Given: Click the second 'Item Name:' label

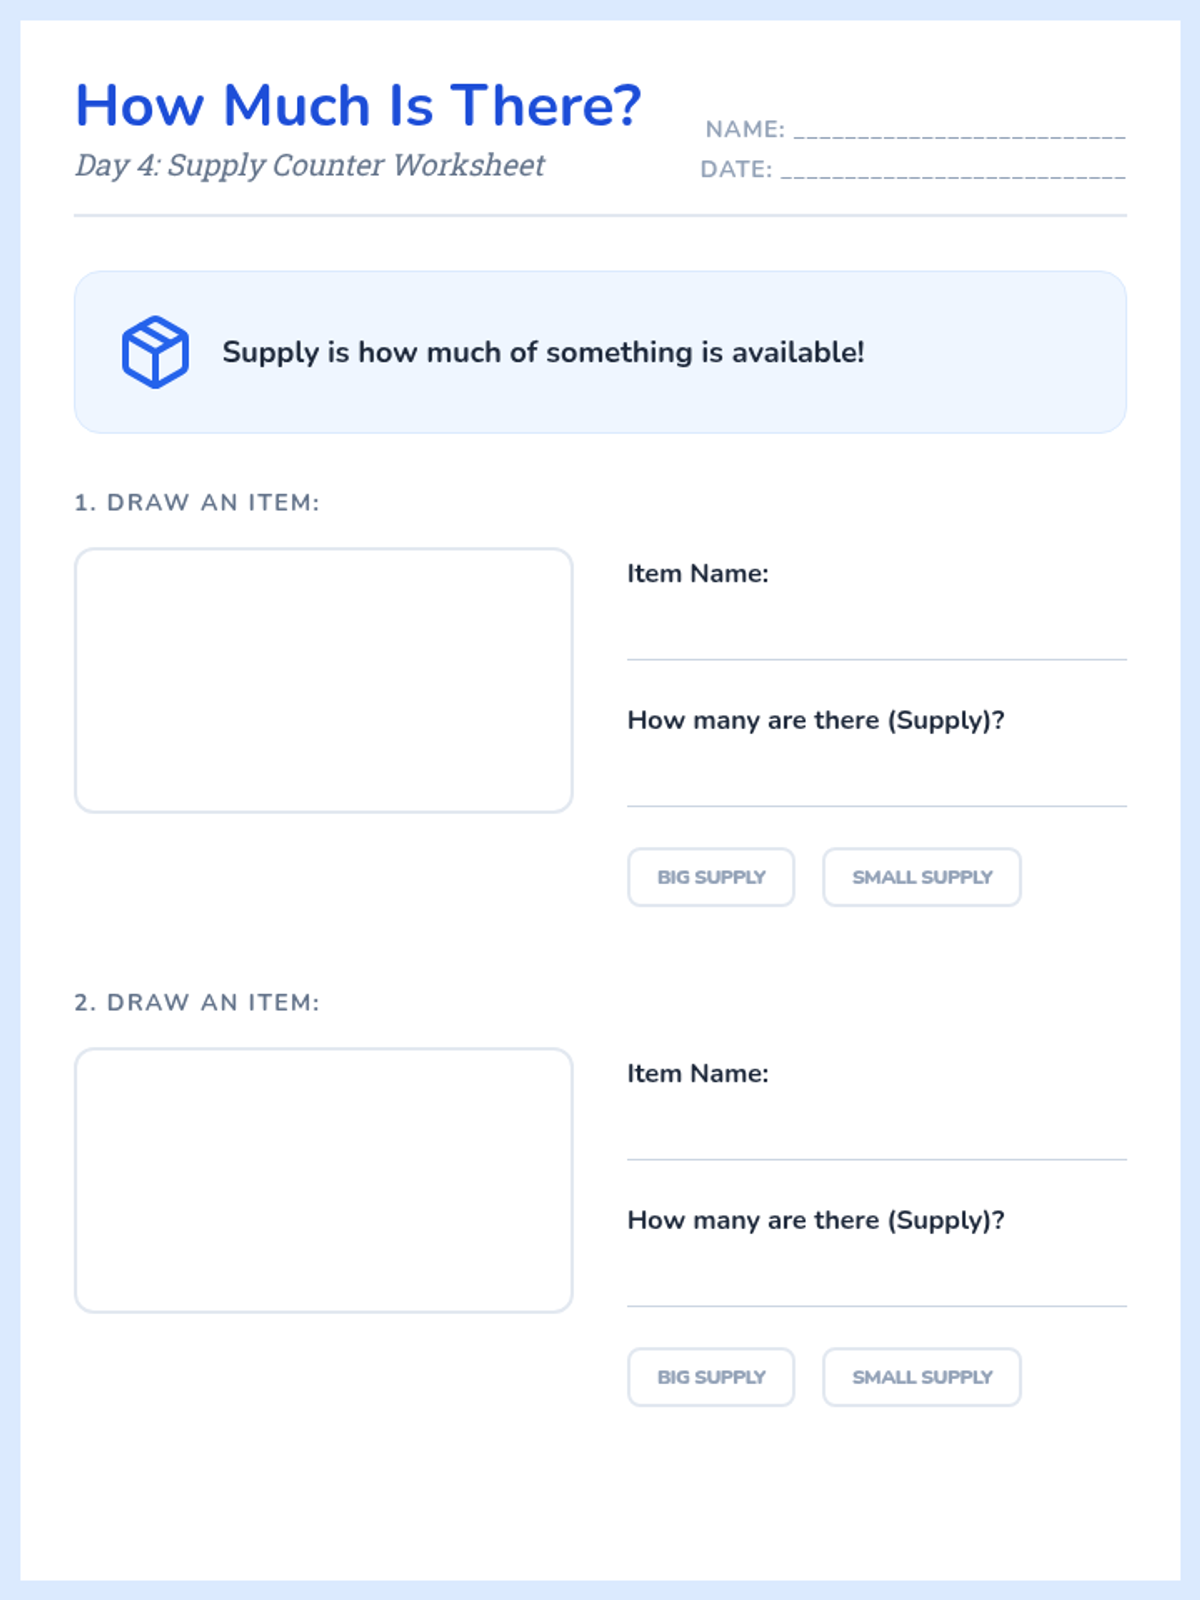Looking at the screenshot, I should pyautogui.click(x=698, y=1073).
